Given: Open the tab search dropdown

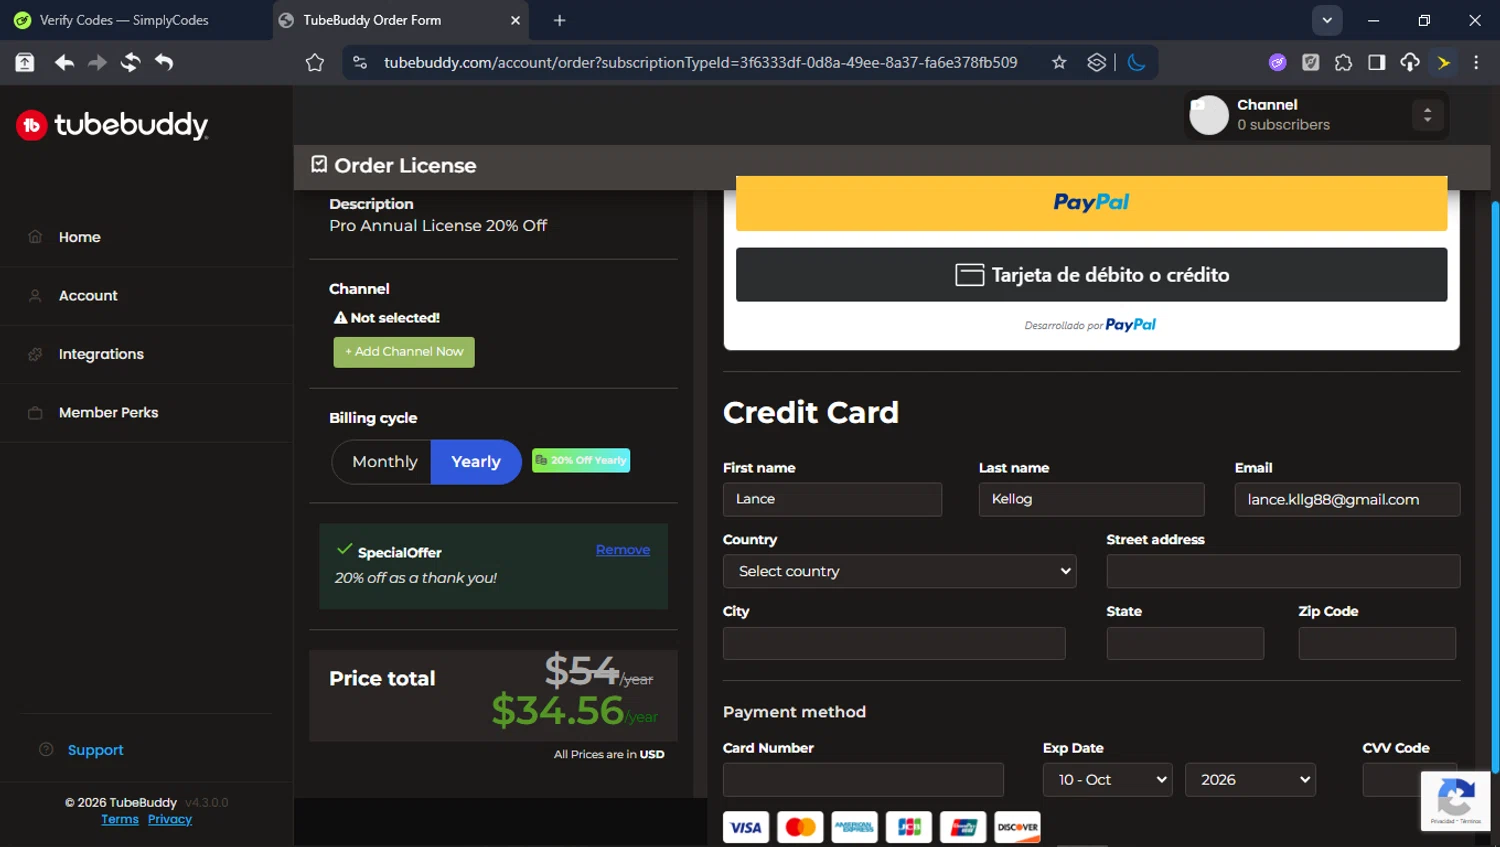Looking at the screenshot, I should pos(1327,20).
